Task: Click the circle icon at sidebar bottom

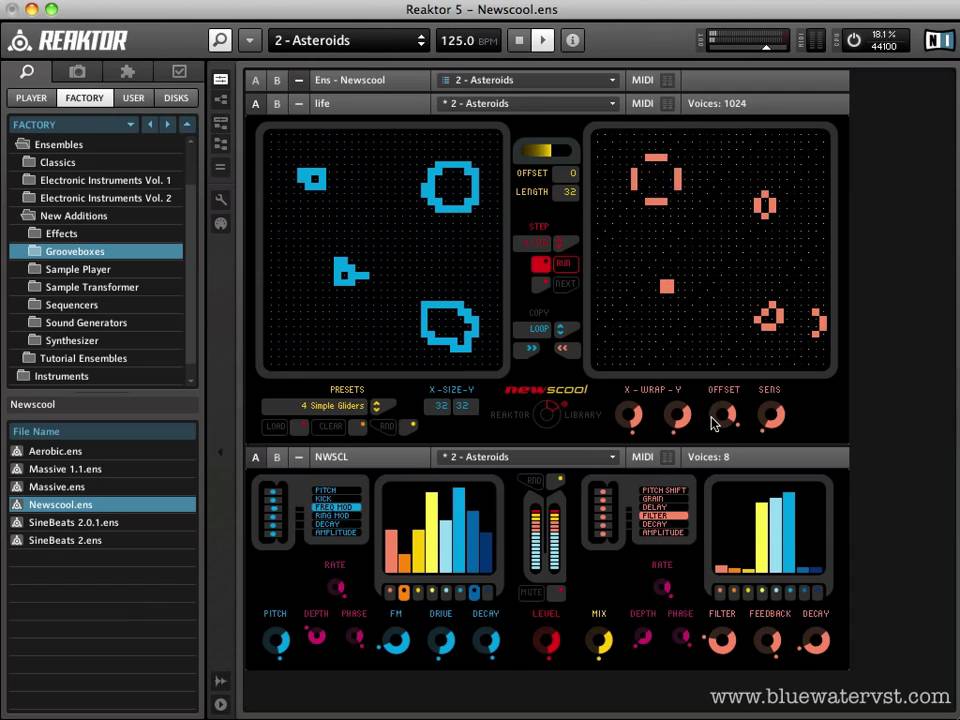Action: (x=221, y=704)
